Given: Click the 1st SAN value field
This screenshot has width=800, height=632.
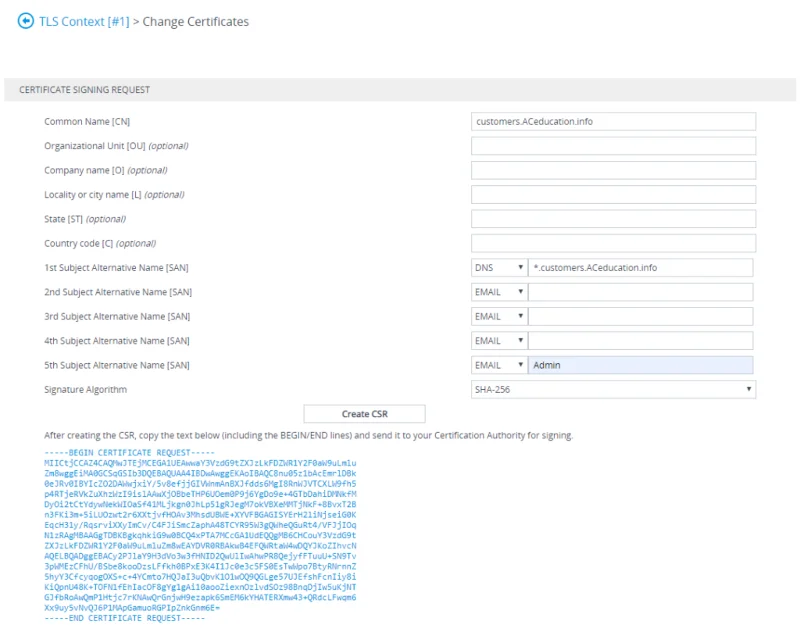Looking at the screenshot, I should (640, 268).
